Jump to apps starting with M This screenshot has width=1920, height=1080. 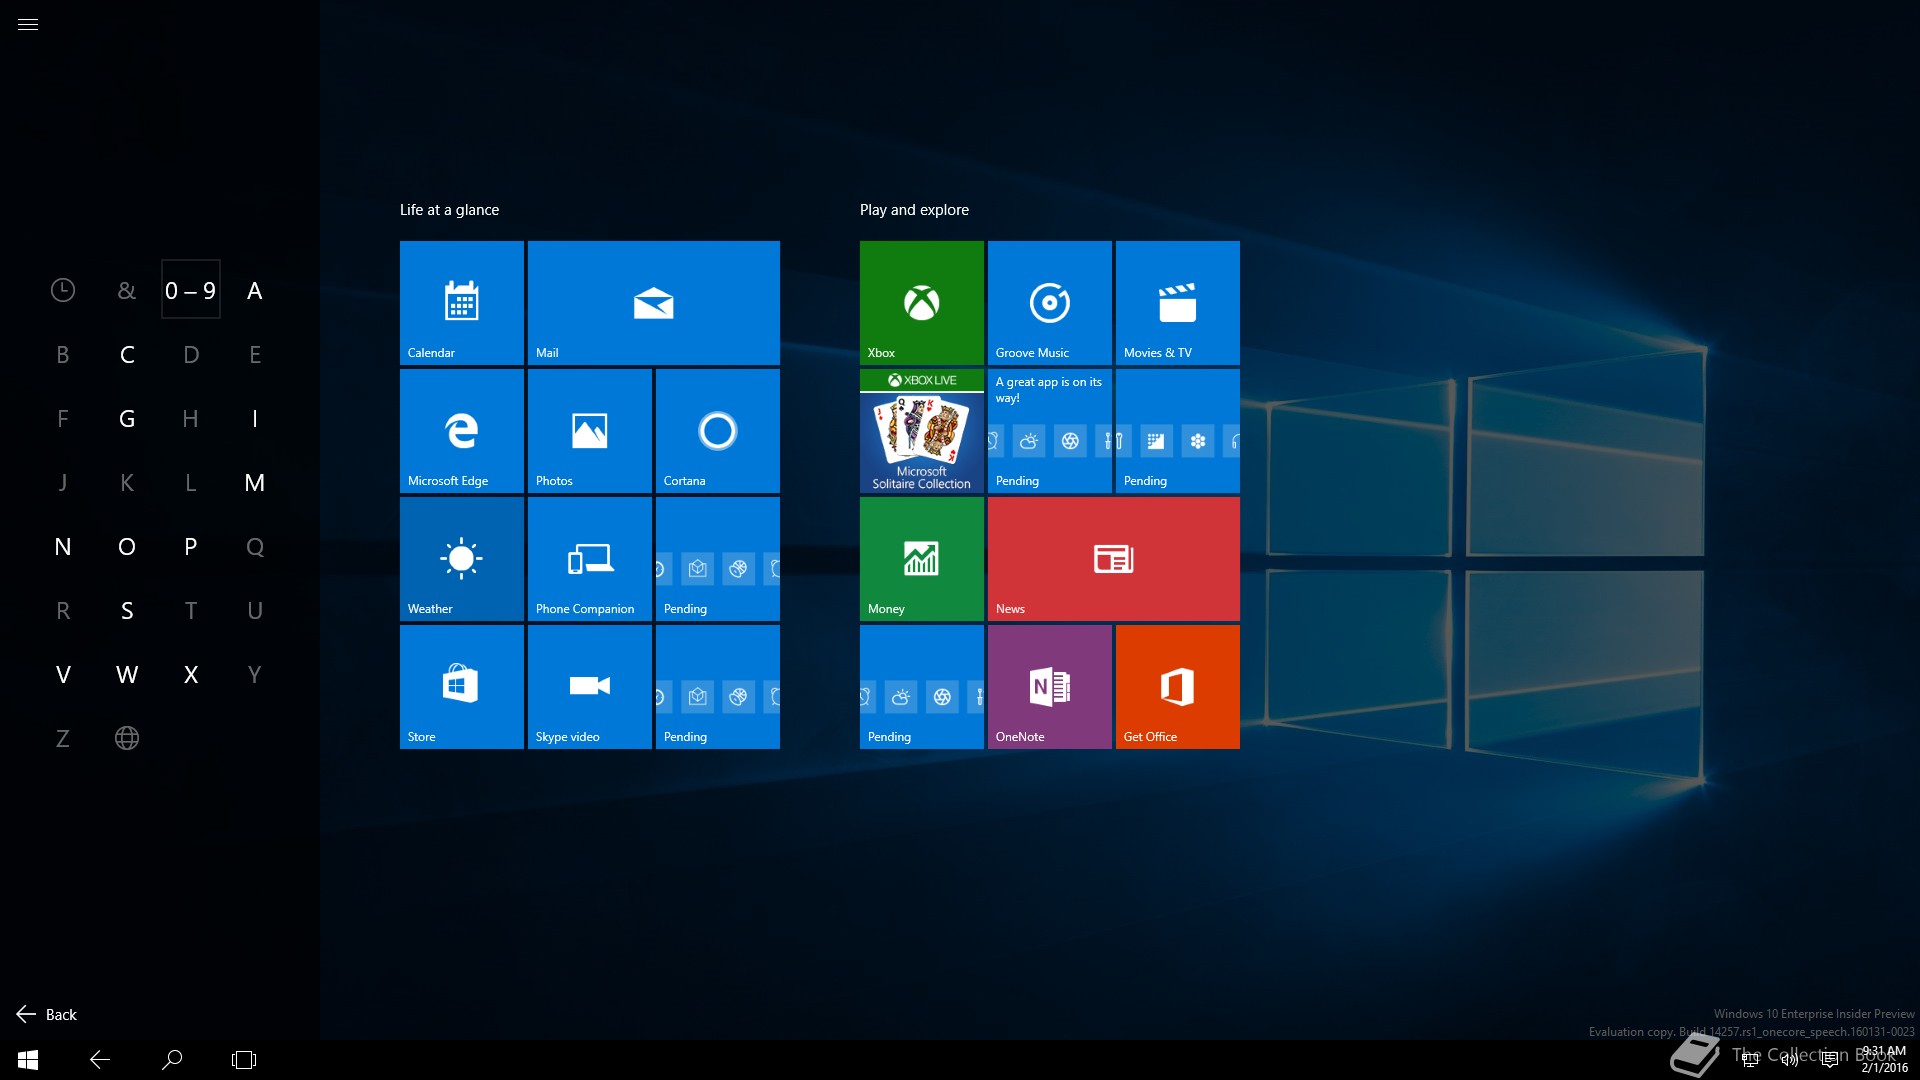pos(254,483)
